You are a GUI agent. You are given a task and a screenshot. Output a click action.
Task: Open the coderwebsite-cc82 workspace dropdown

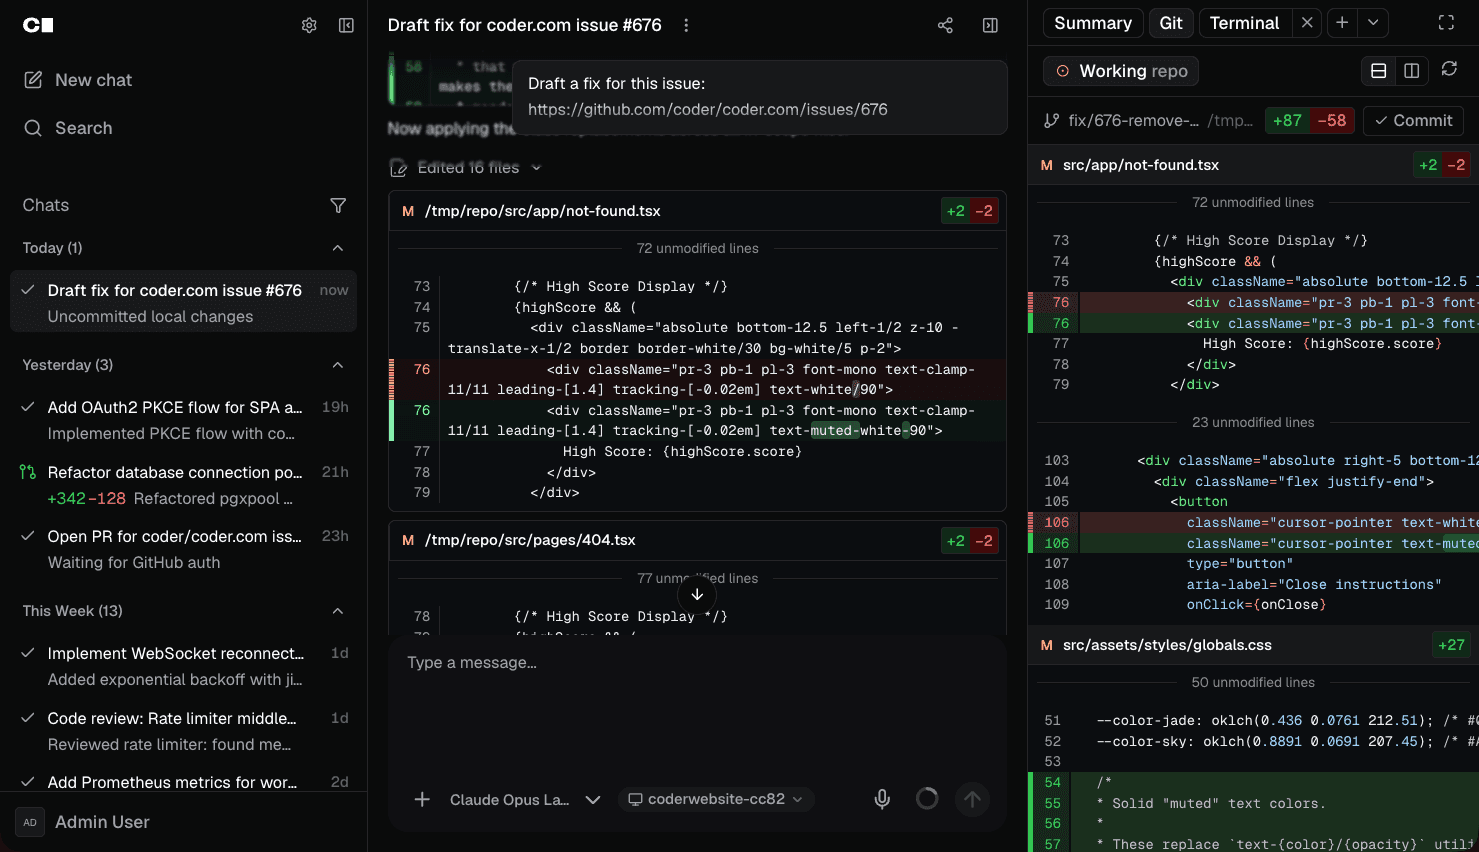[x=716, y=799]
